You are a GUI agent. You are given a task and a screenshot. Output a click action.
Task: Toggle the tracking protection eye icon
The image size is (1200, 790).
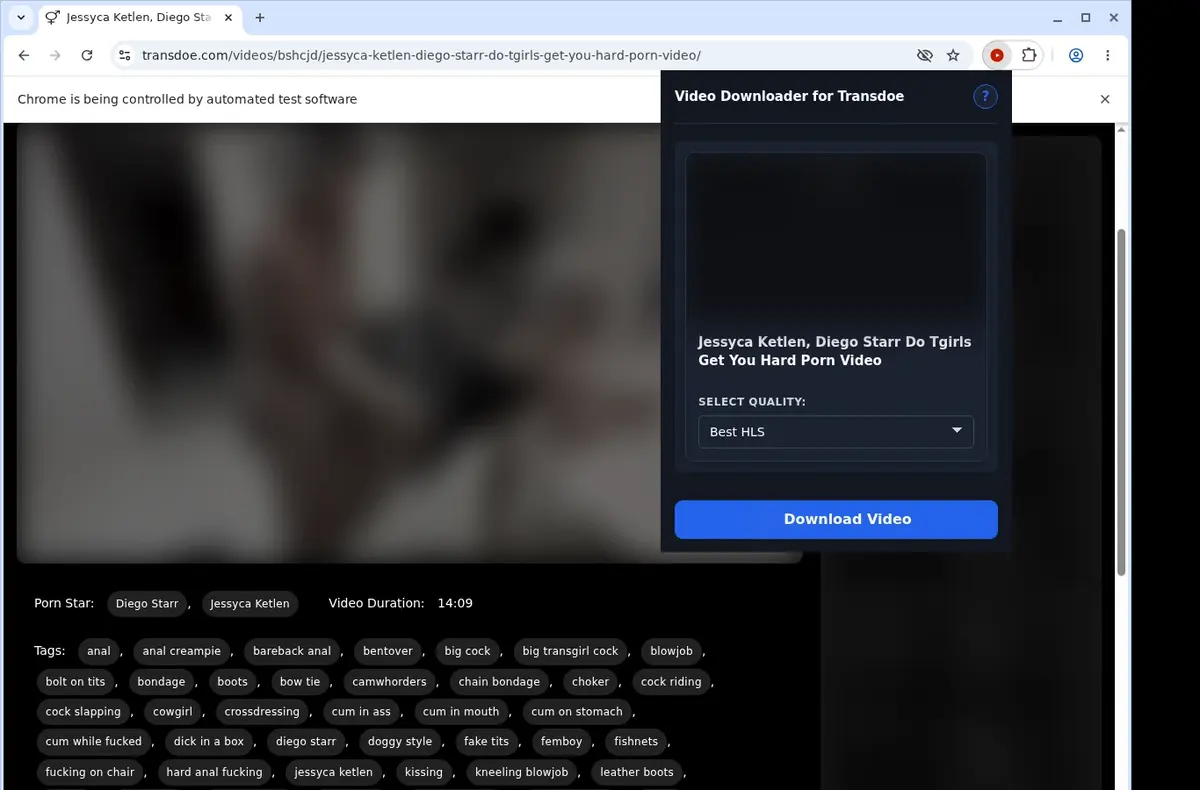point(924,56)
